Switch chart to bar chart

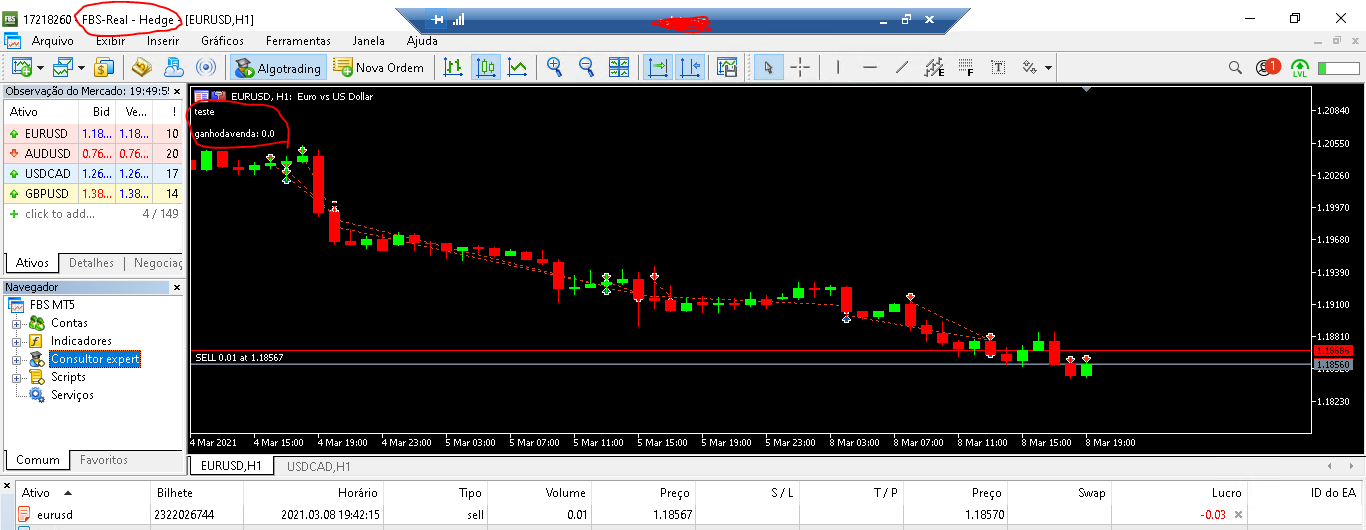point(453,67)
